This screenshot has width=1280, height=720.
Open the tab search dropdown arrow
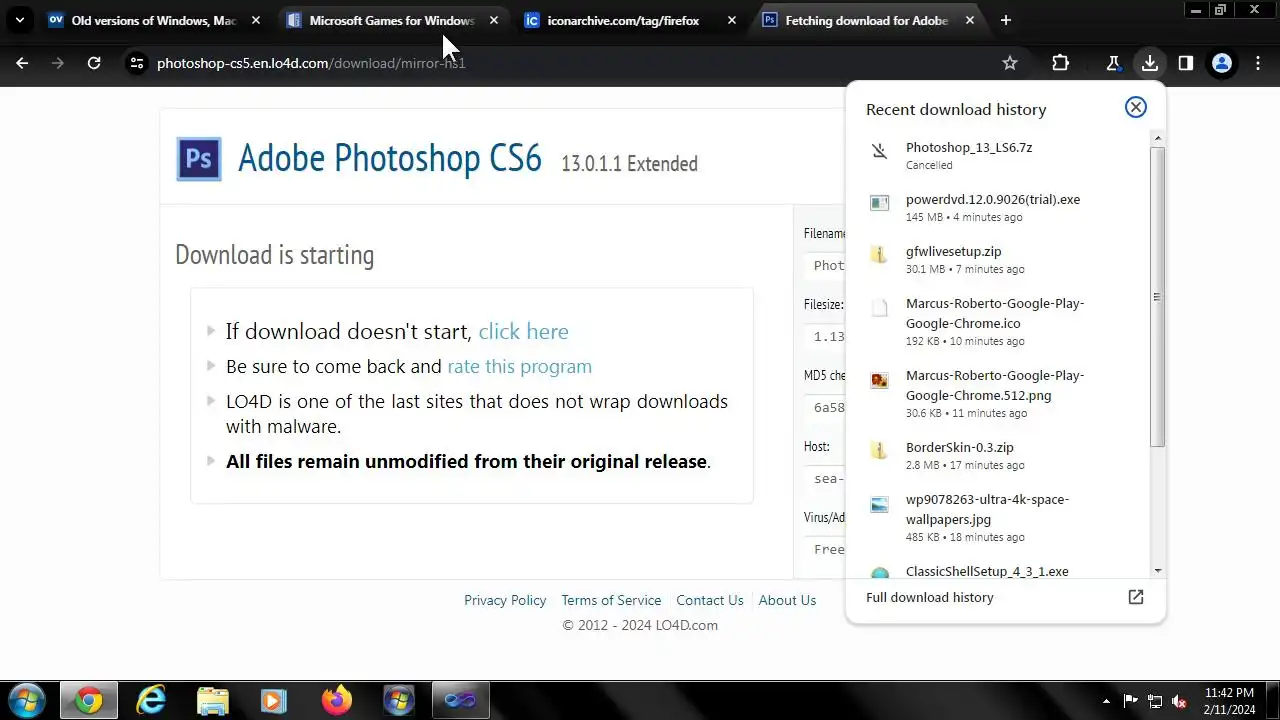click(x=19, y=20)
